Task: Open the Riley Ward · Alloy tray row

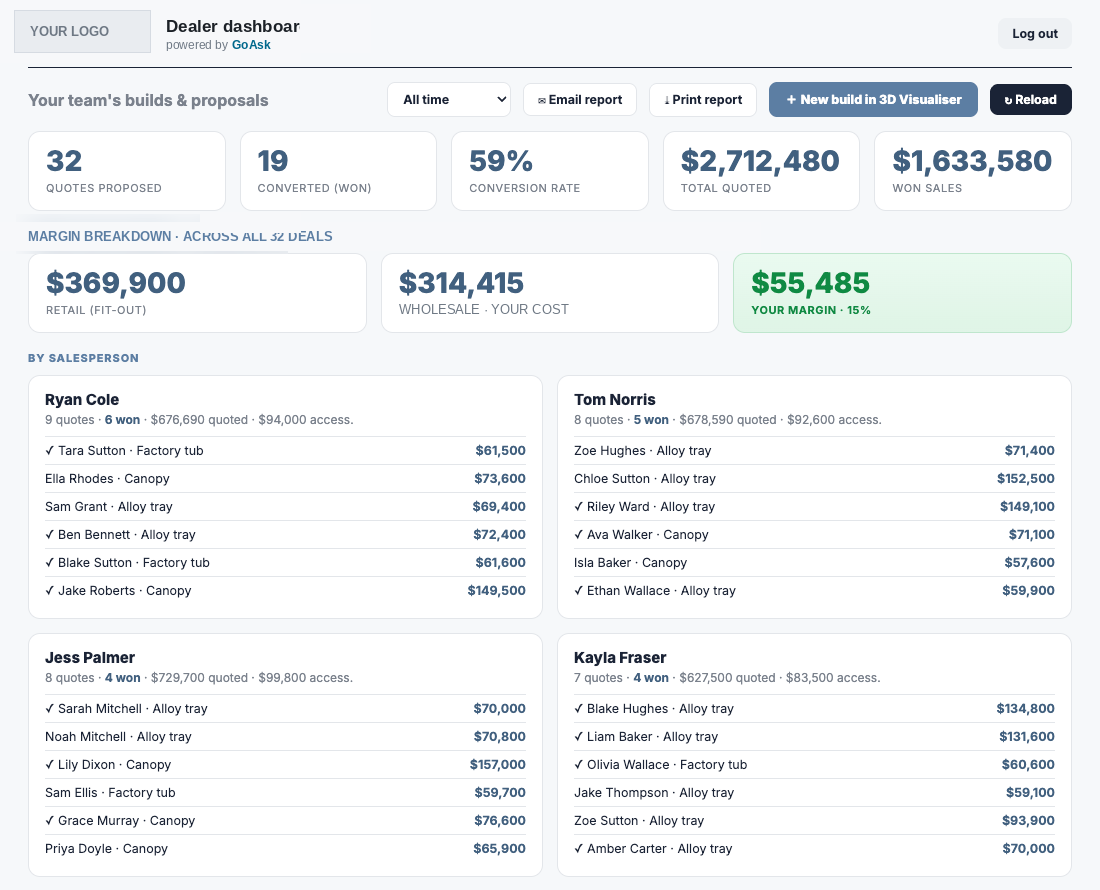Action: [x=814, y=507]
